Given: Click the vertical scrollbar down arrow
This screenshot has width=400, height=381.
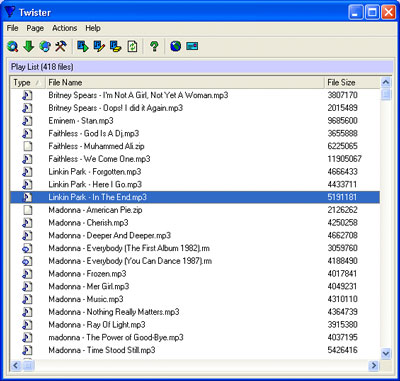Looking at the screenshot, I should (386, 353).
